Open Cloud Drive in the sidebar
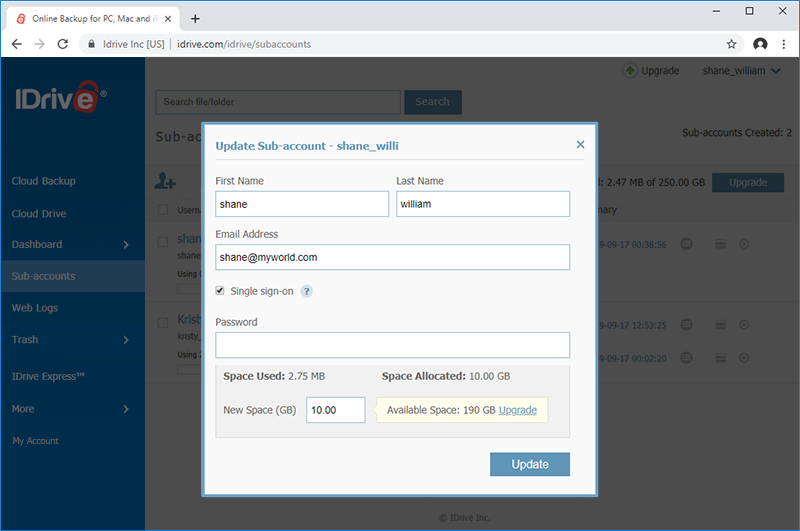This screenshot has width=800, height=531. (x=39, y=214)
